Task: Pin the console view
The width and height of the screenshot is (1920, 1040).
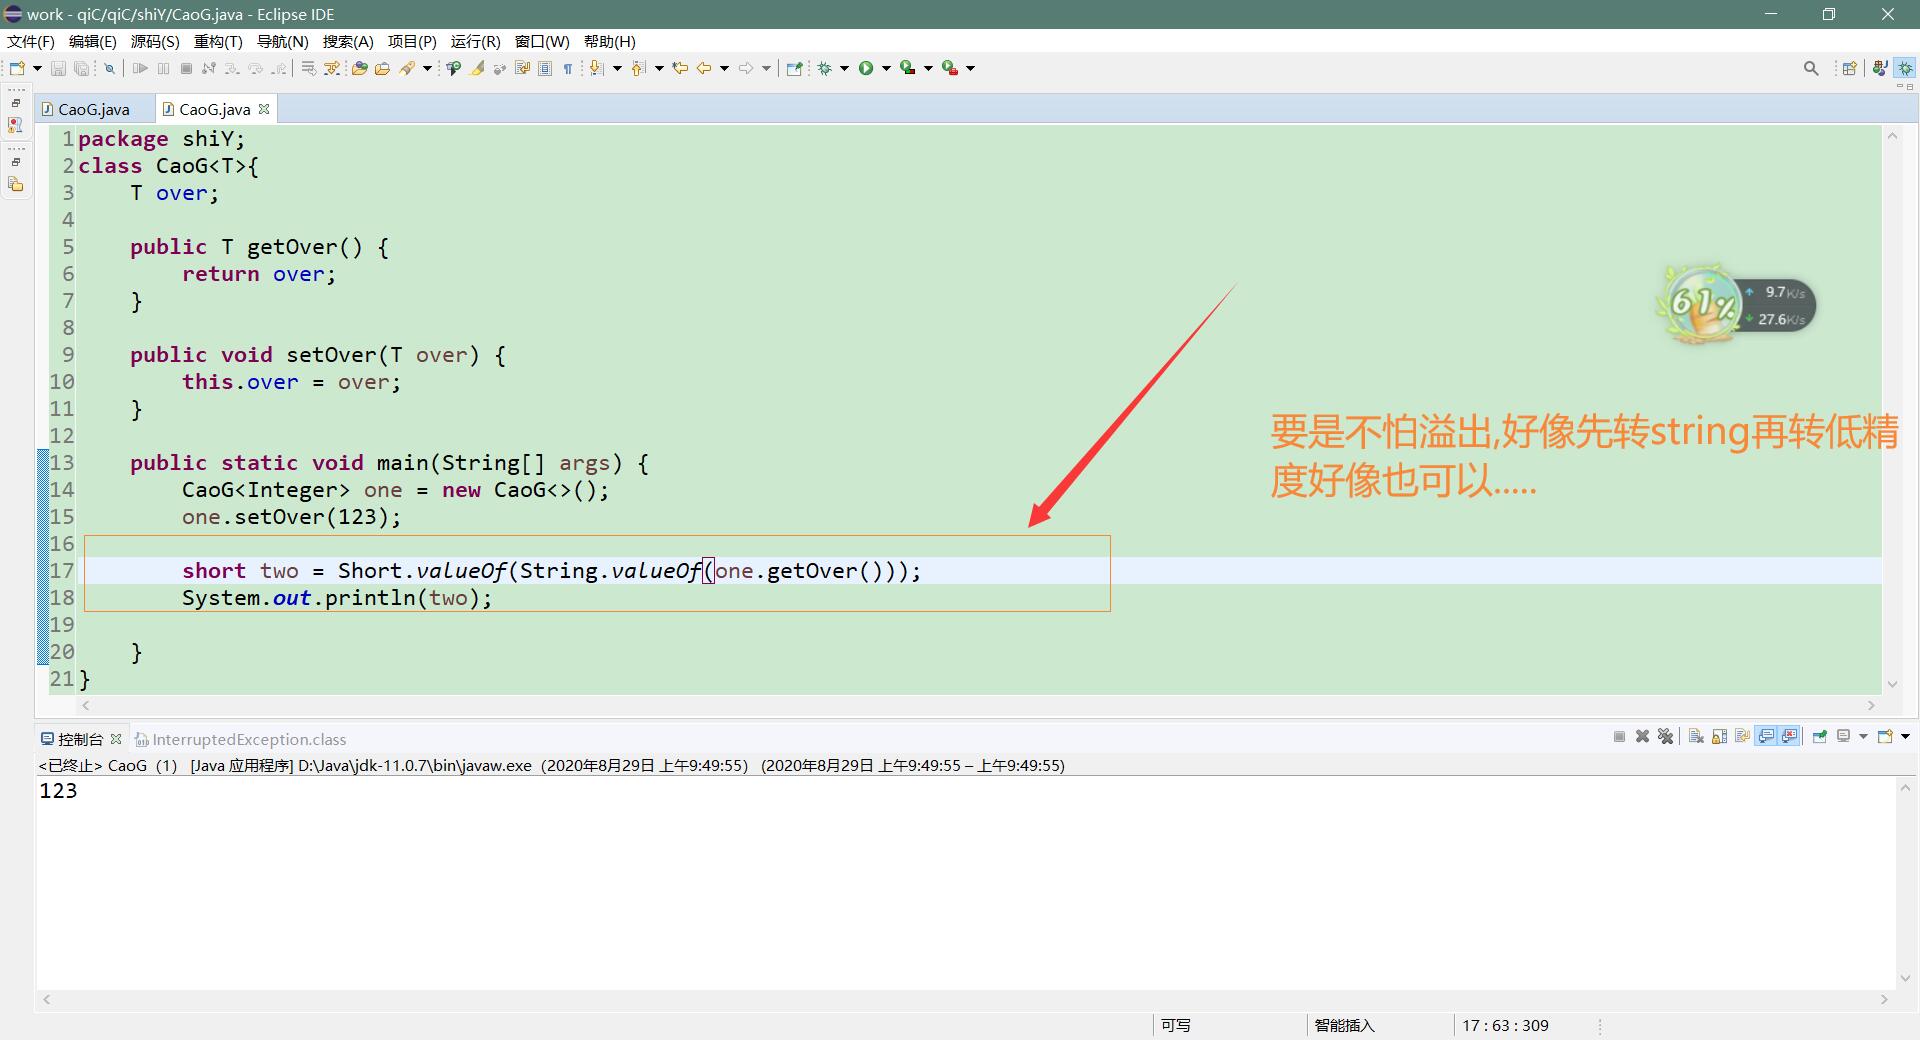Action: pos(1820,737)
